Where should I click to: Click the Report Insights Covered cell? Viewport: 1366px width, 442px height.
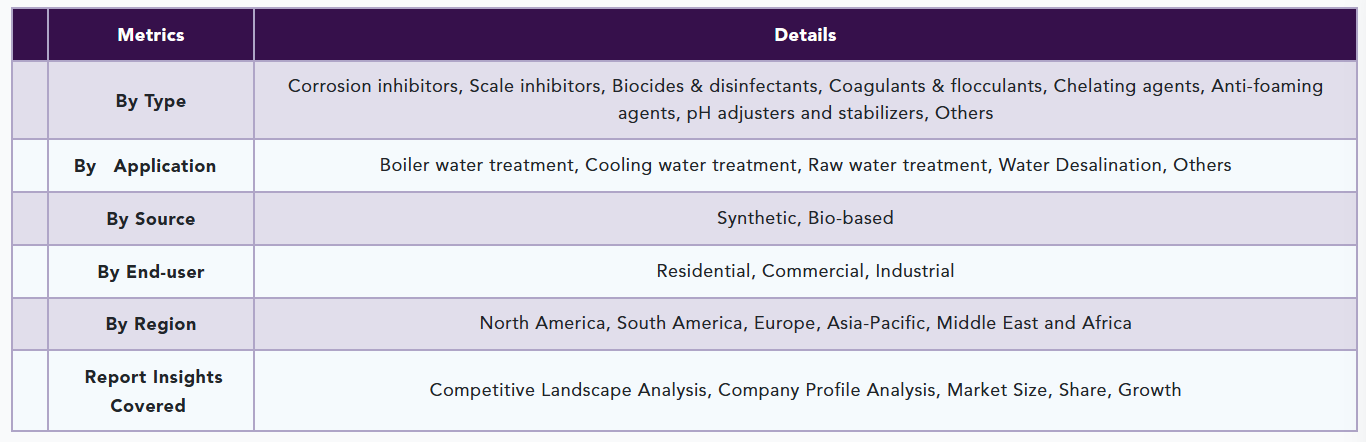click(x=151, y=391)
